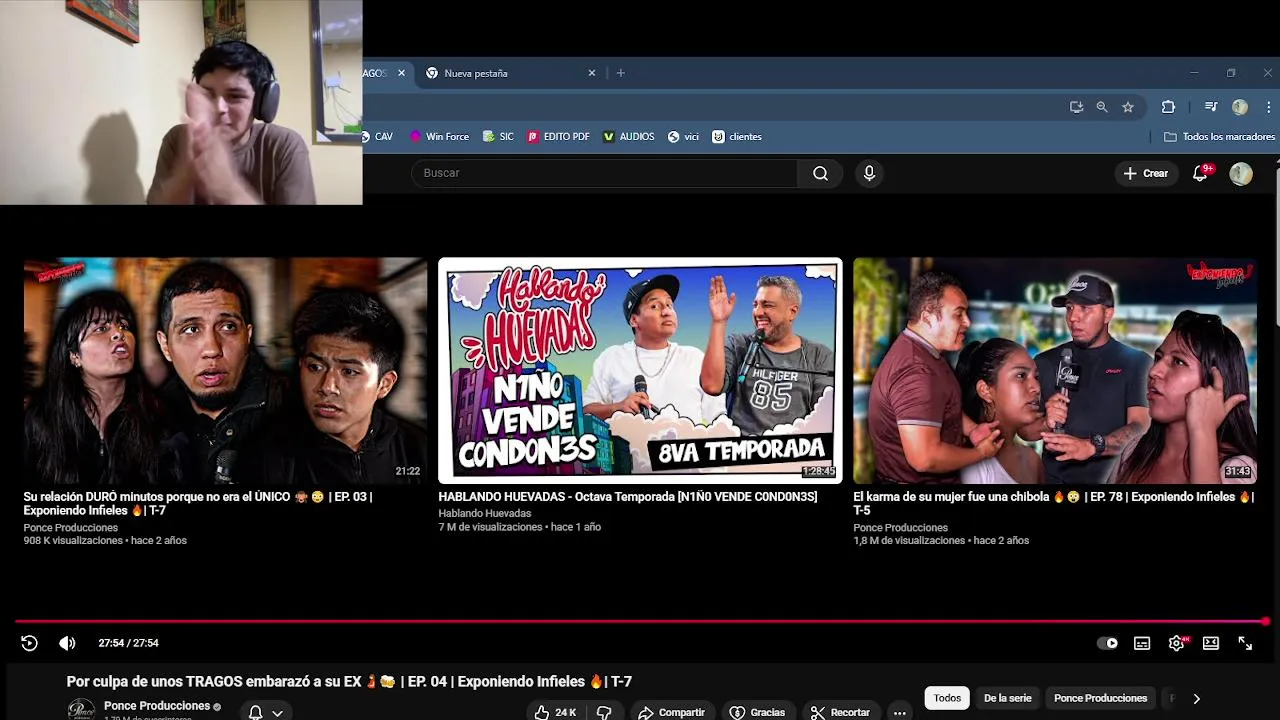The image size is (1280, 720).
Task: Toggle the autoplay switch
Action: (x=1108, y=643)
